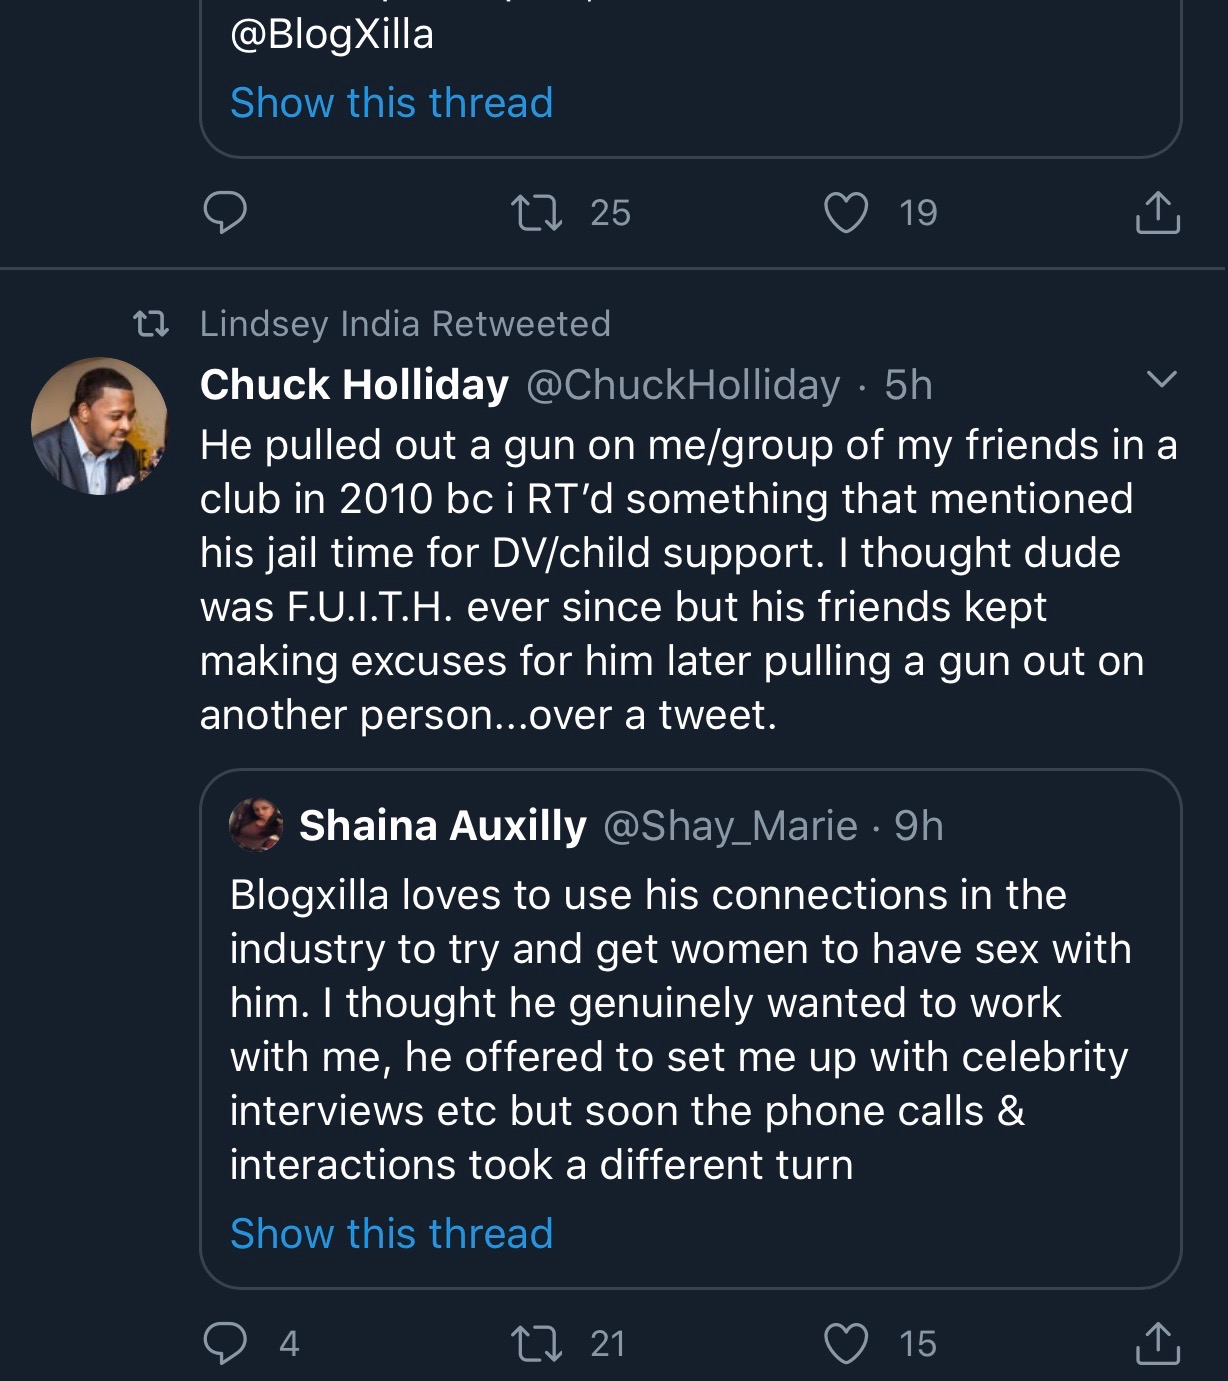Retweet the top tweet with 25 retweets
The image size is (1228, 1381).
pyautogui.click(x=537, y=212)
